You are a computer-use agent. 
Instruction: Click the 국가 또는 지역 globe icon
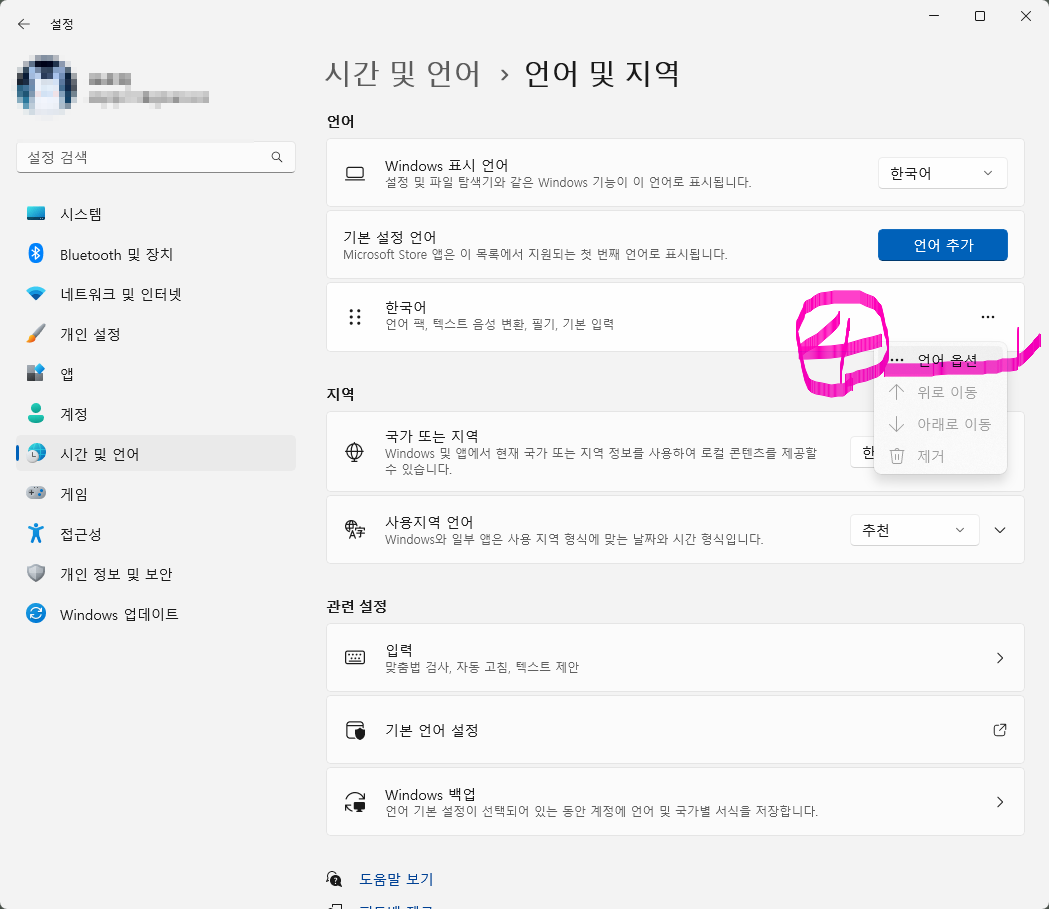click(x=355, y=452)
